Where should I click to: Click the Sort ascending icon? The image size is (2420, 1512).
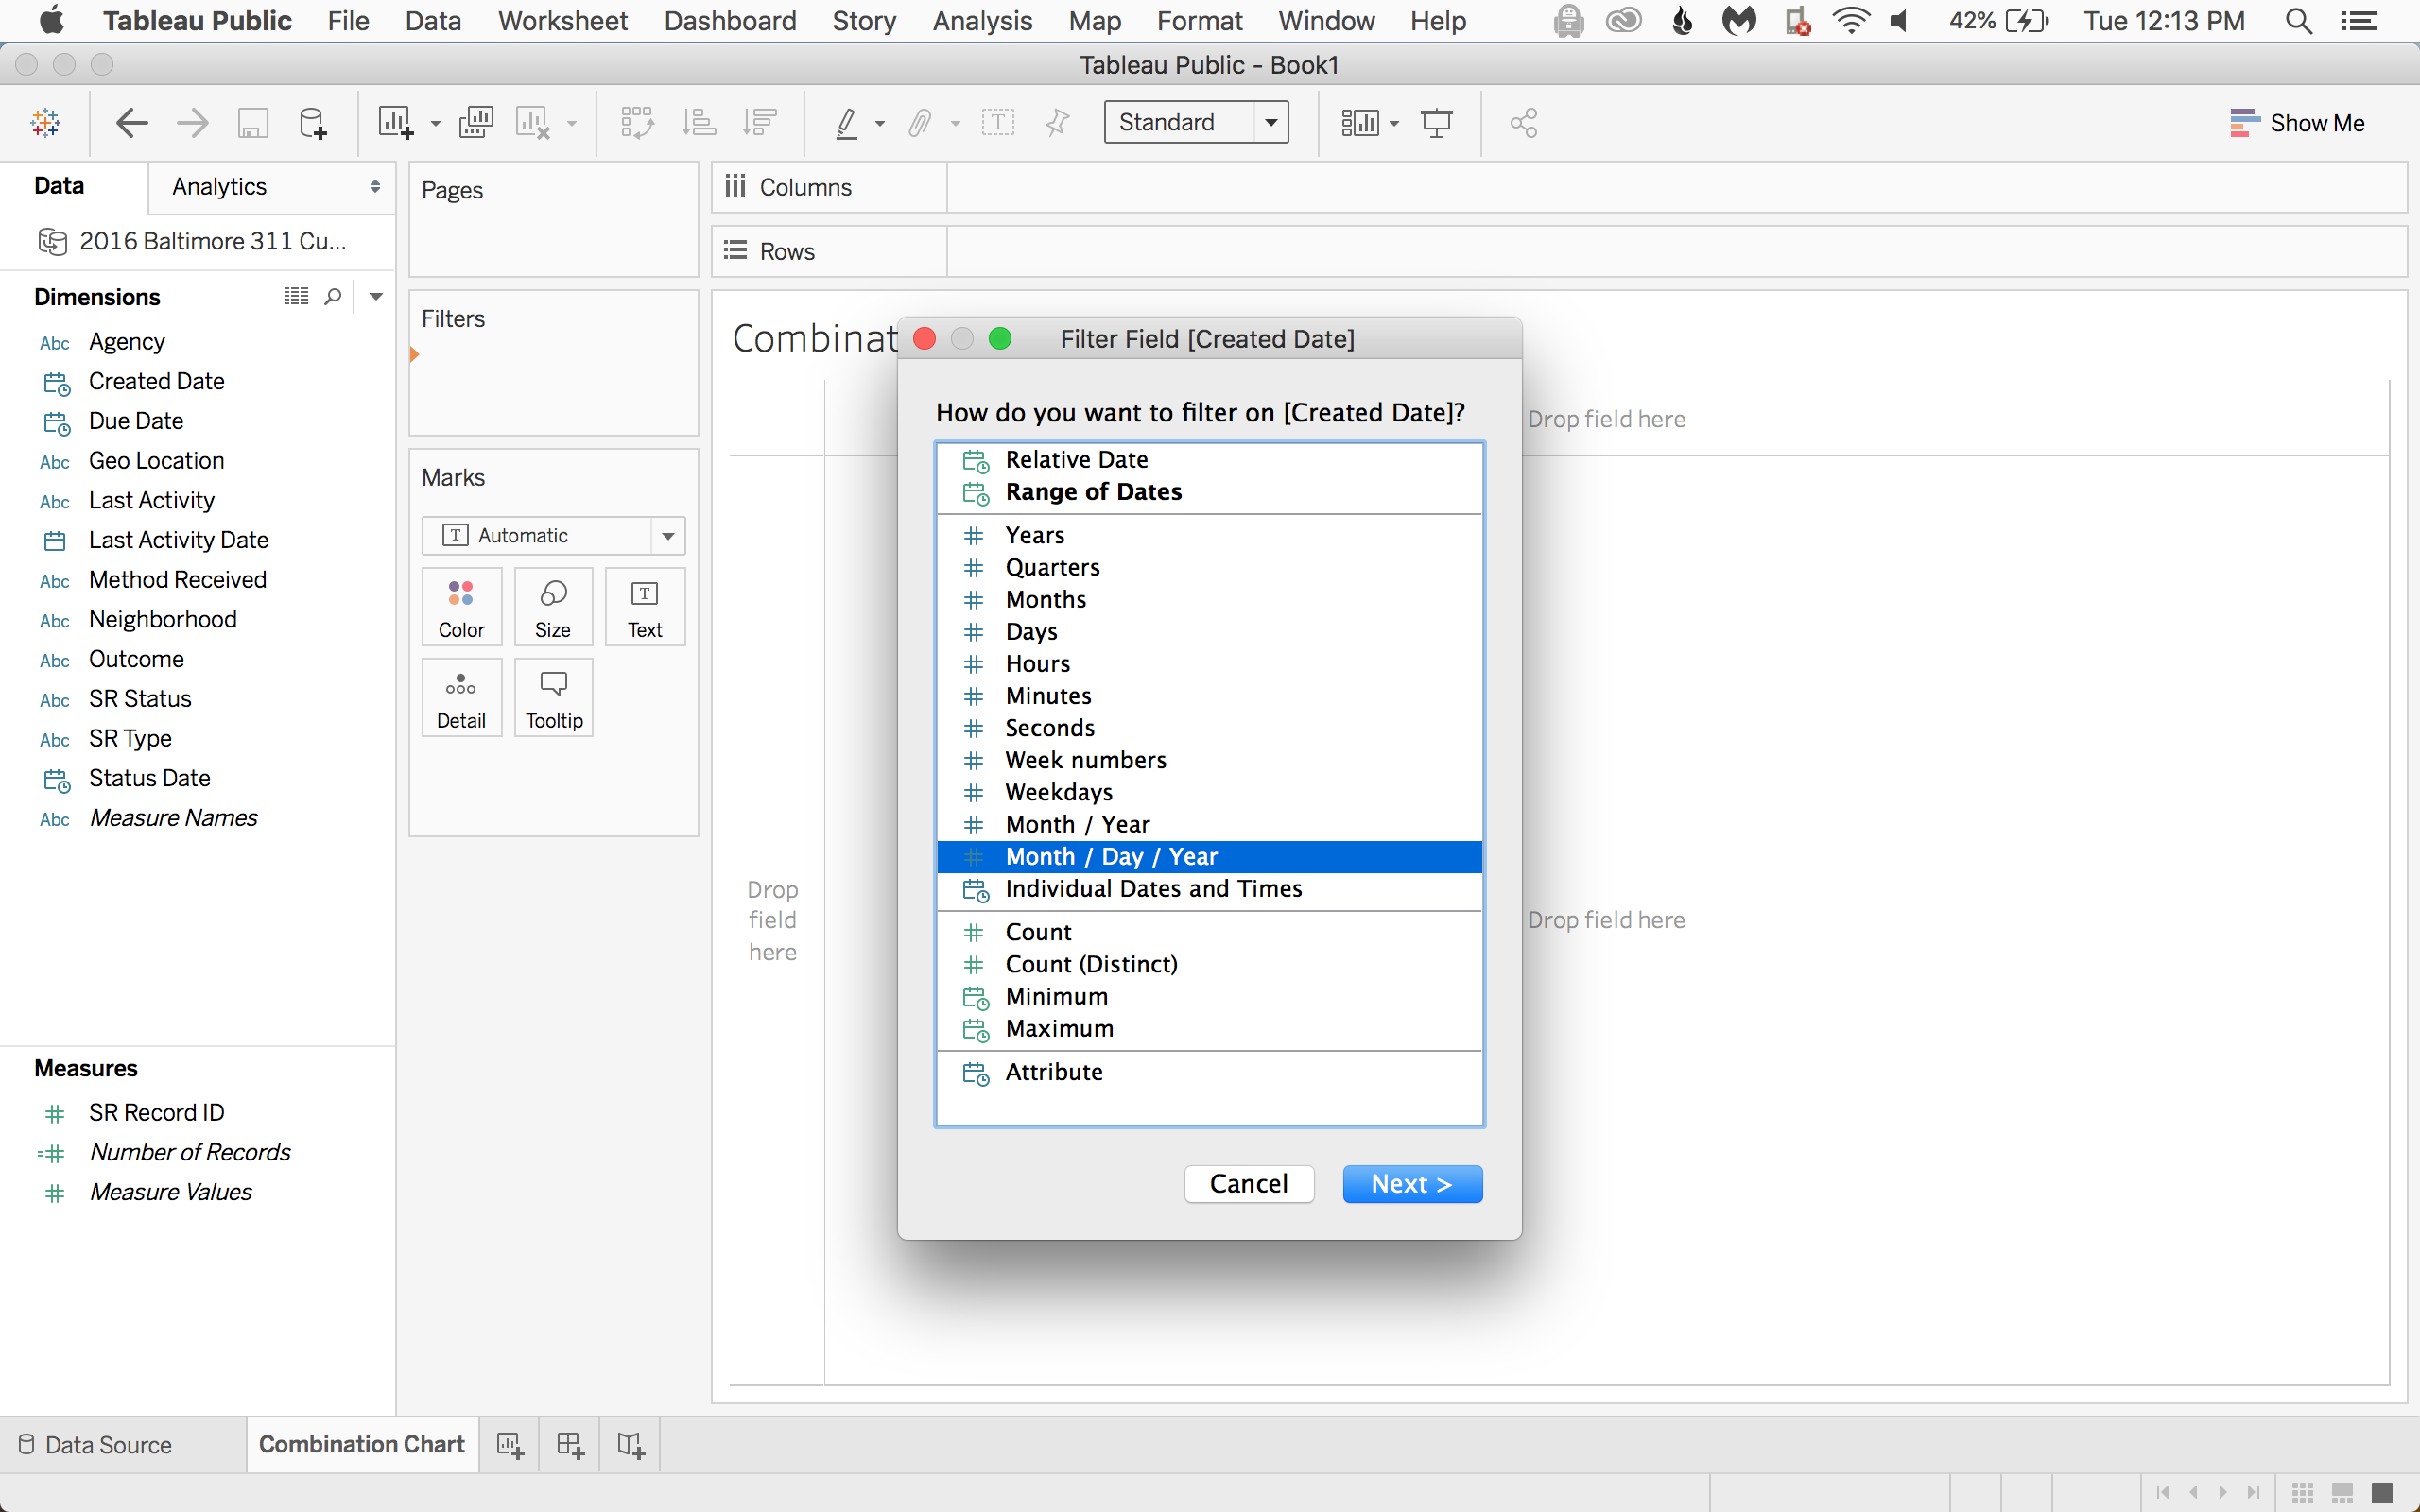[x=699, y=123]
